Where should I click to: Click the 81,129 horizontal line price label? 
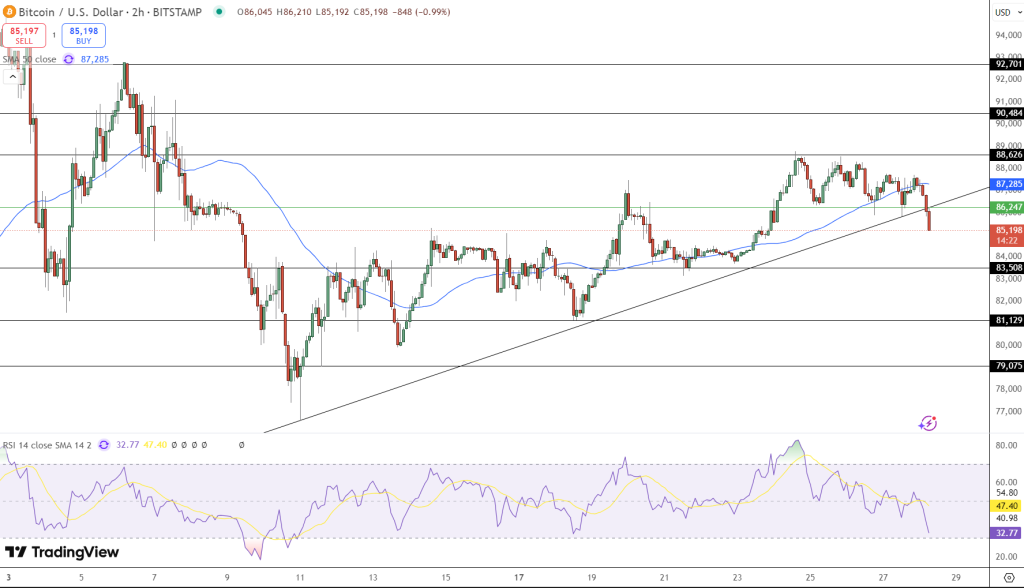tap(1008, 320)
